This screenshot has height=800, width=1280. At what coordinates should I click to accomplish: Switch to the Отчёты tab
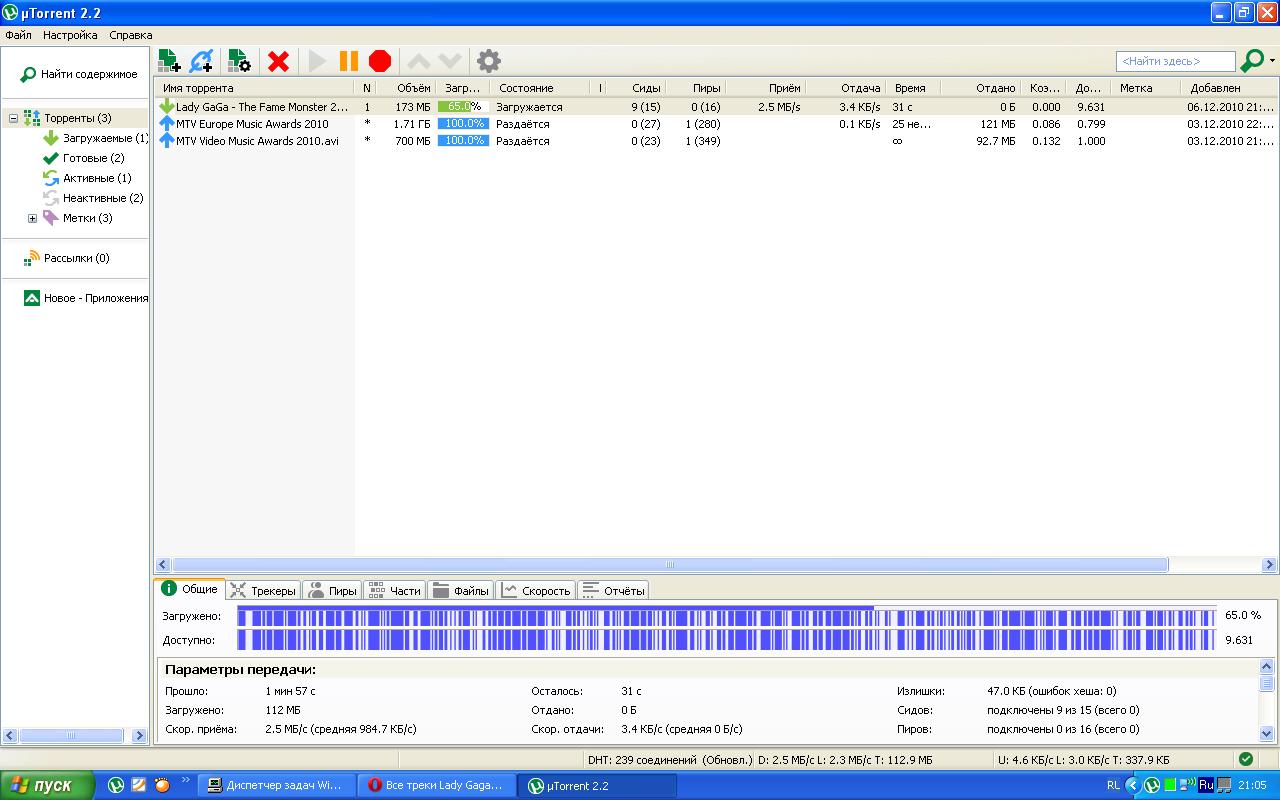pos(613,591)
